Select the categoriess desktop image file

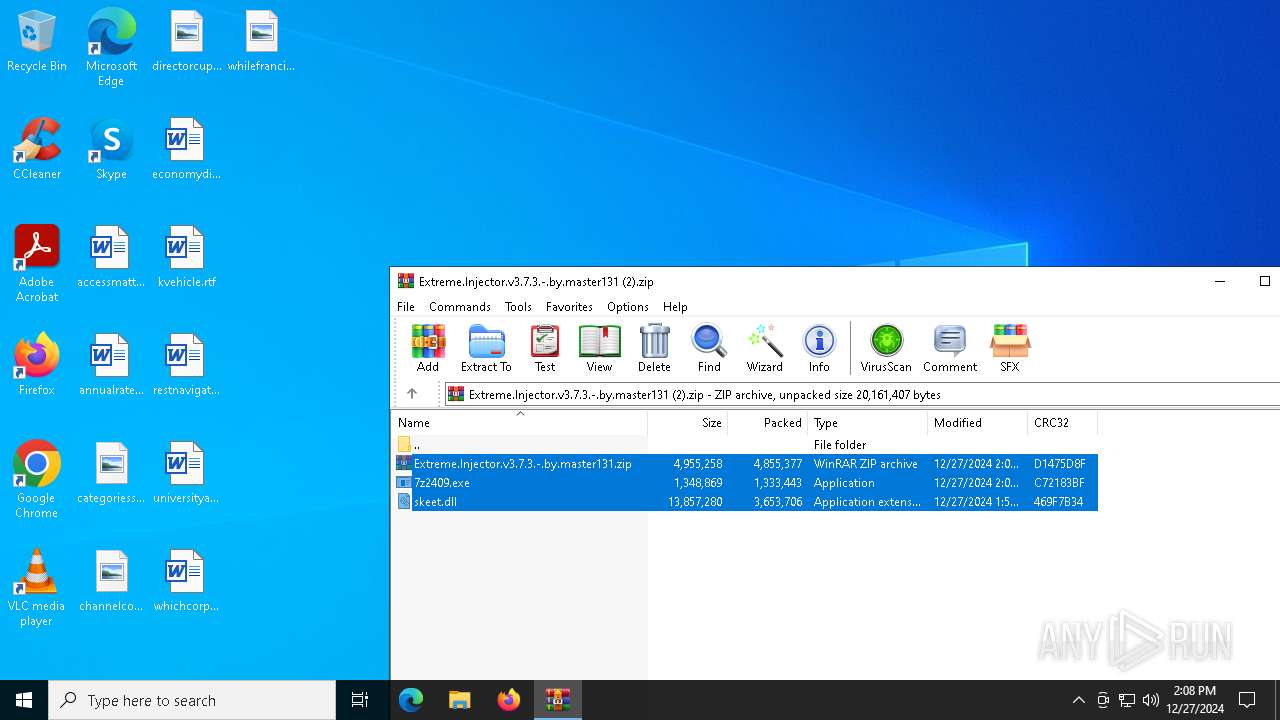tap(111, 473)
